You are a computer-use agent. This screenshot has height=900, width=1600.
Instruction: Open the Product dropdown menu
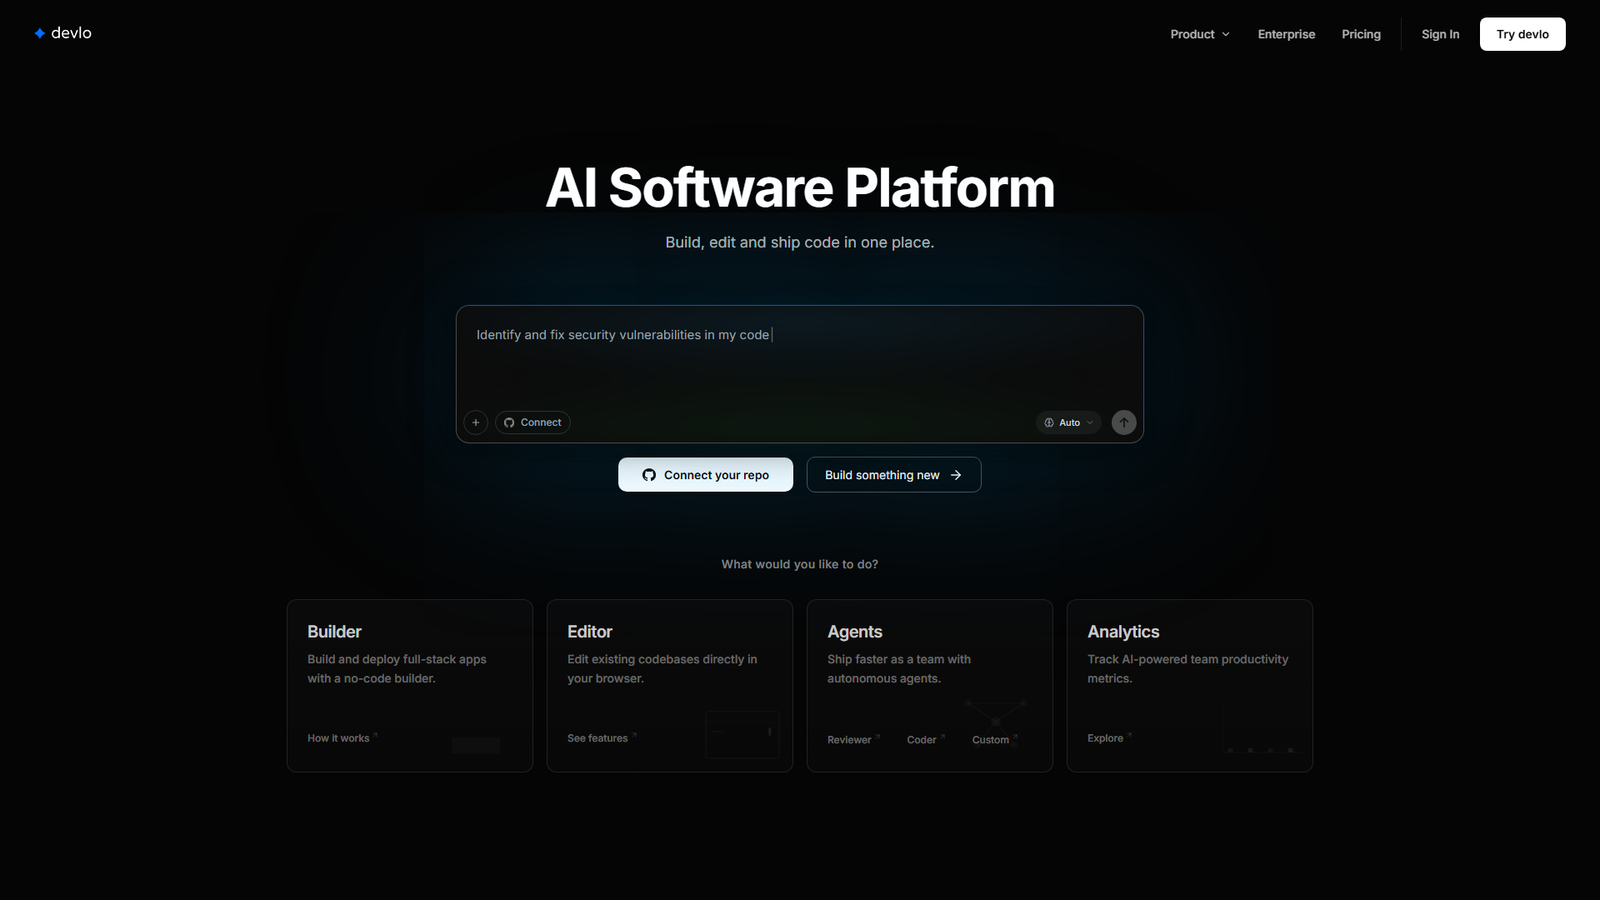click(1199, 33)
